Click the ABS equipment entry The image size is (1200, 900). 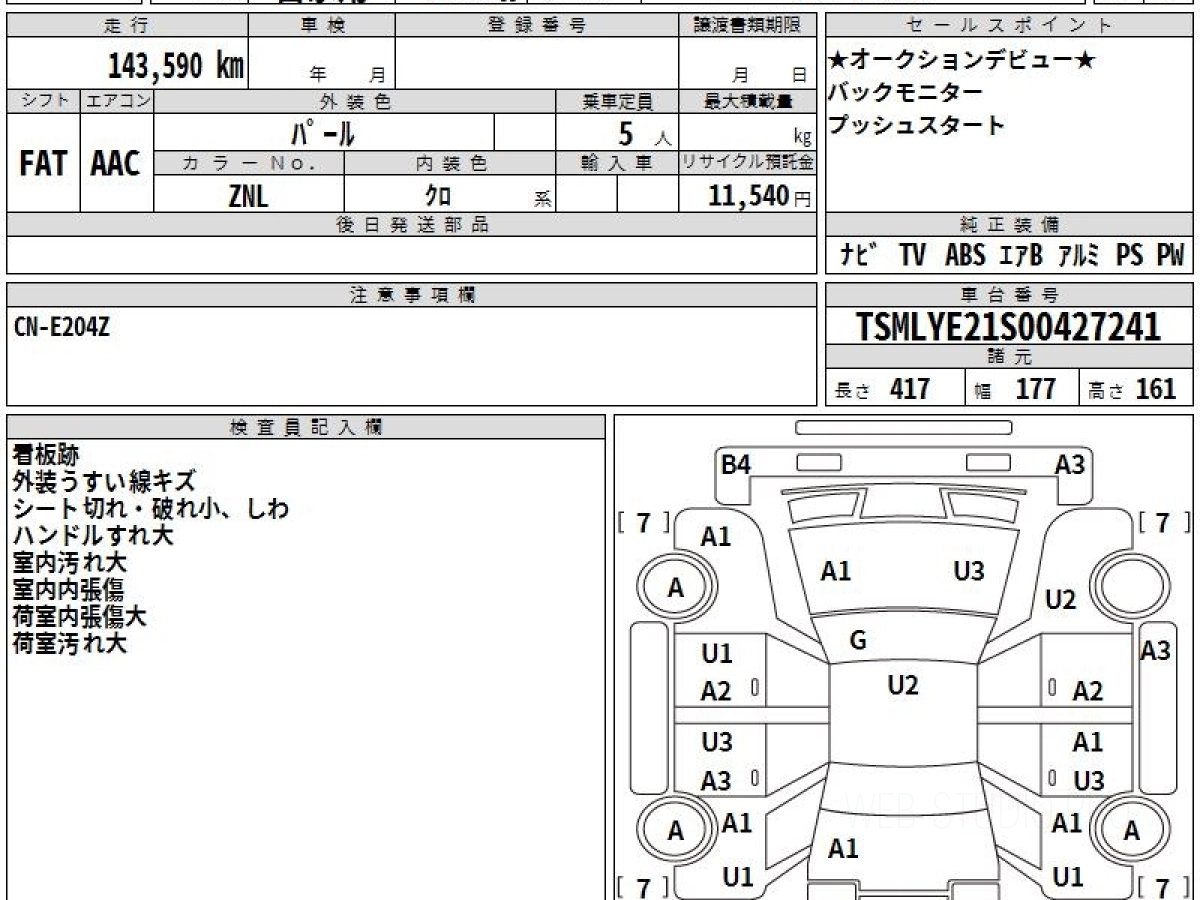[x=965, y=255]
